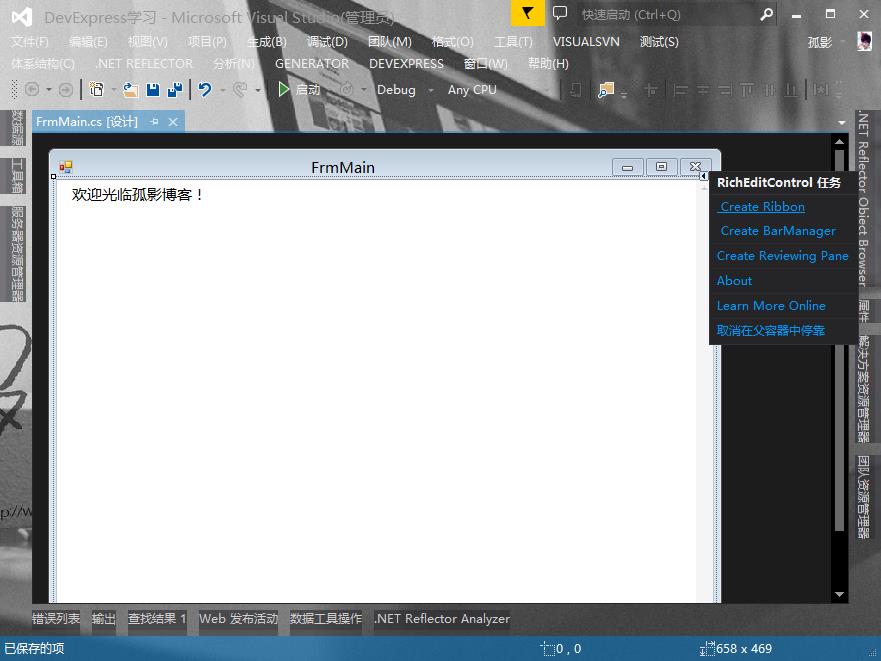Image resolution: width=881 pixels, height=661 pixels.
Task: Open the 解决方案资源管理器 side tab
Action: 864,388
